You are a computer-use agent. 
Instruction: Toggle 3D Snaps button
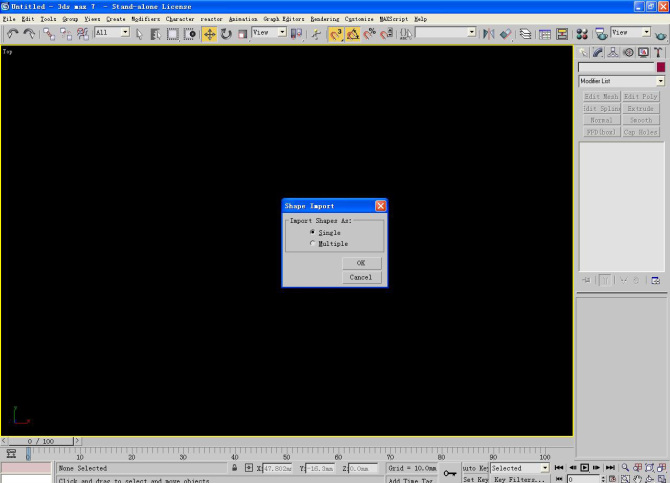coord(336,34)
